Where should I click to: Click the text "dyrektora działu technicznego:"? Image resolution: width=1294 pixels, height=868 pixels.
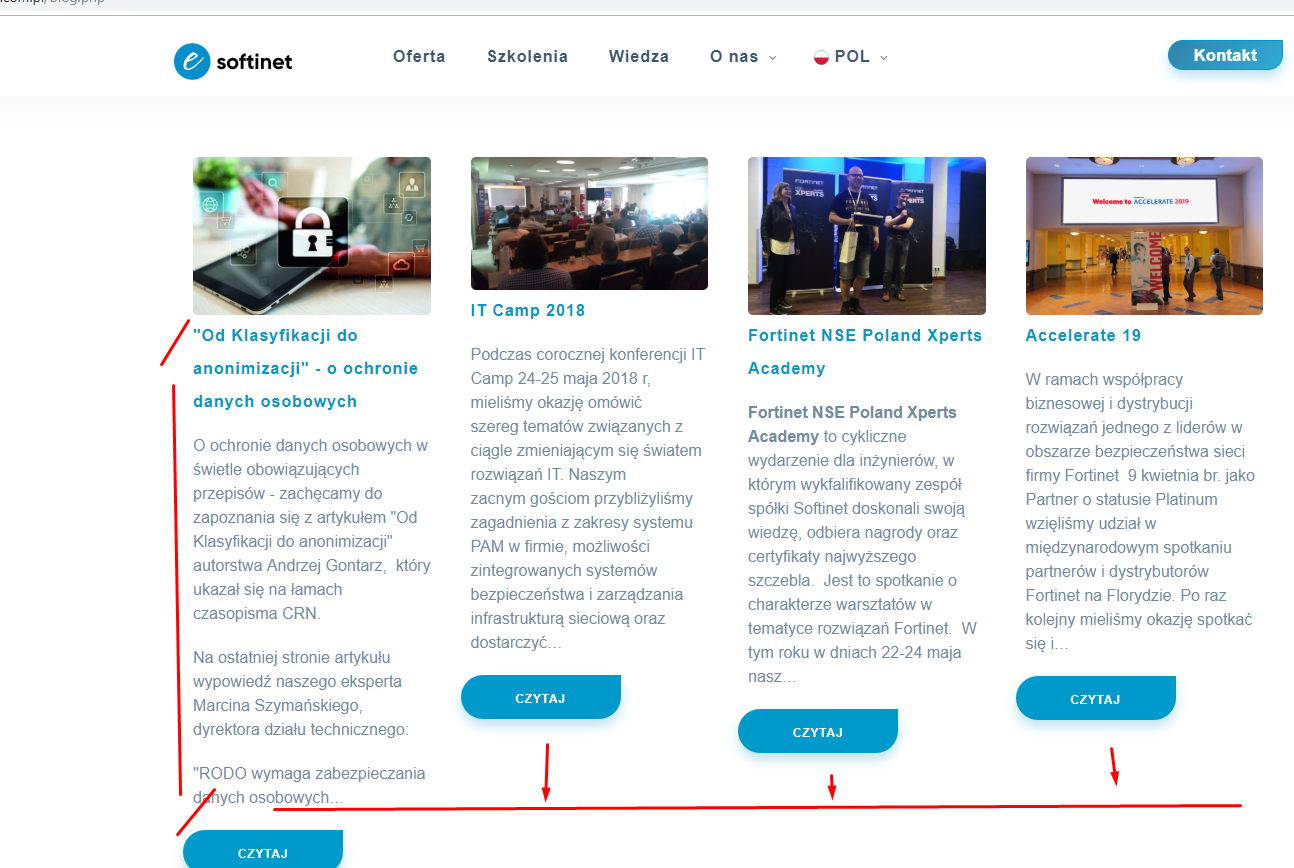click(x=301, y=729)
